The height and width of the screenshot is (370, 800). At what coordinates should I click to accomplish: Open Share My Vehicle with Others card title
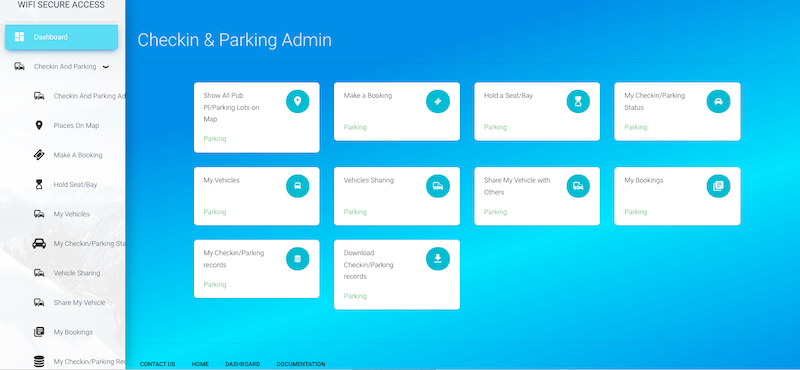tap(517, 186)
